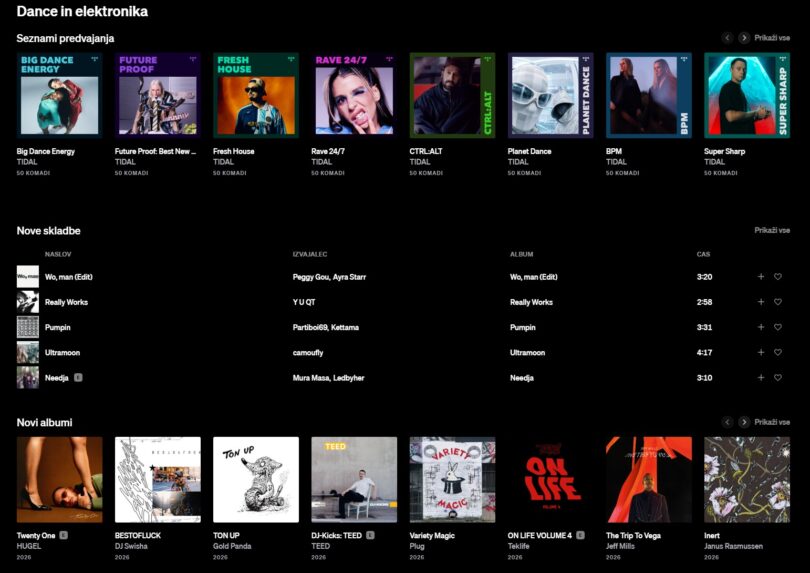Show all albums in Novi albumi section
Image resolution: width=810 pixels, height=573 pixels.
tap(772, 422)
